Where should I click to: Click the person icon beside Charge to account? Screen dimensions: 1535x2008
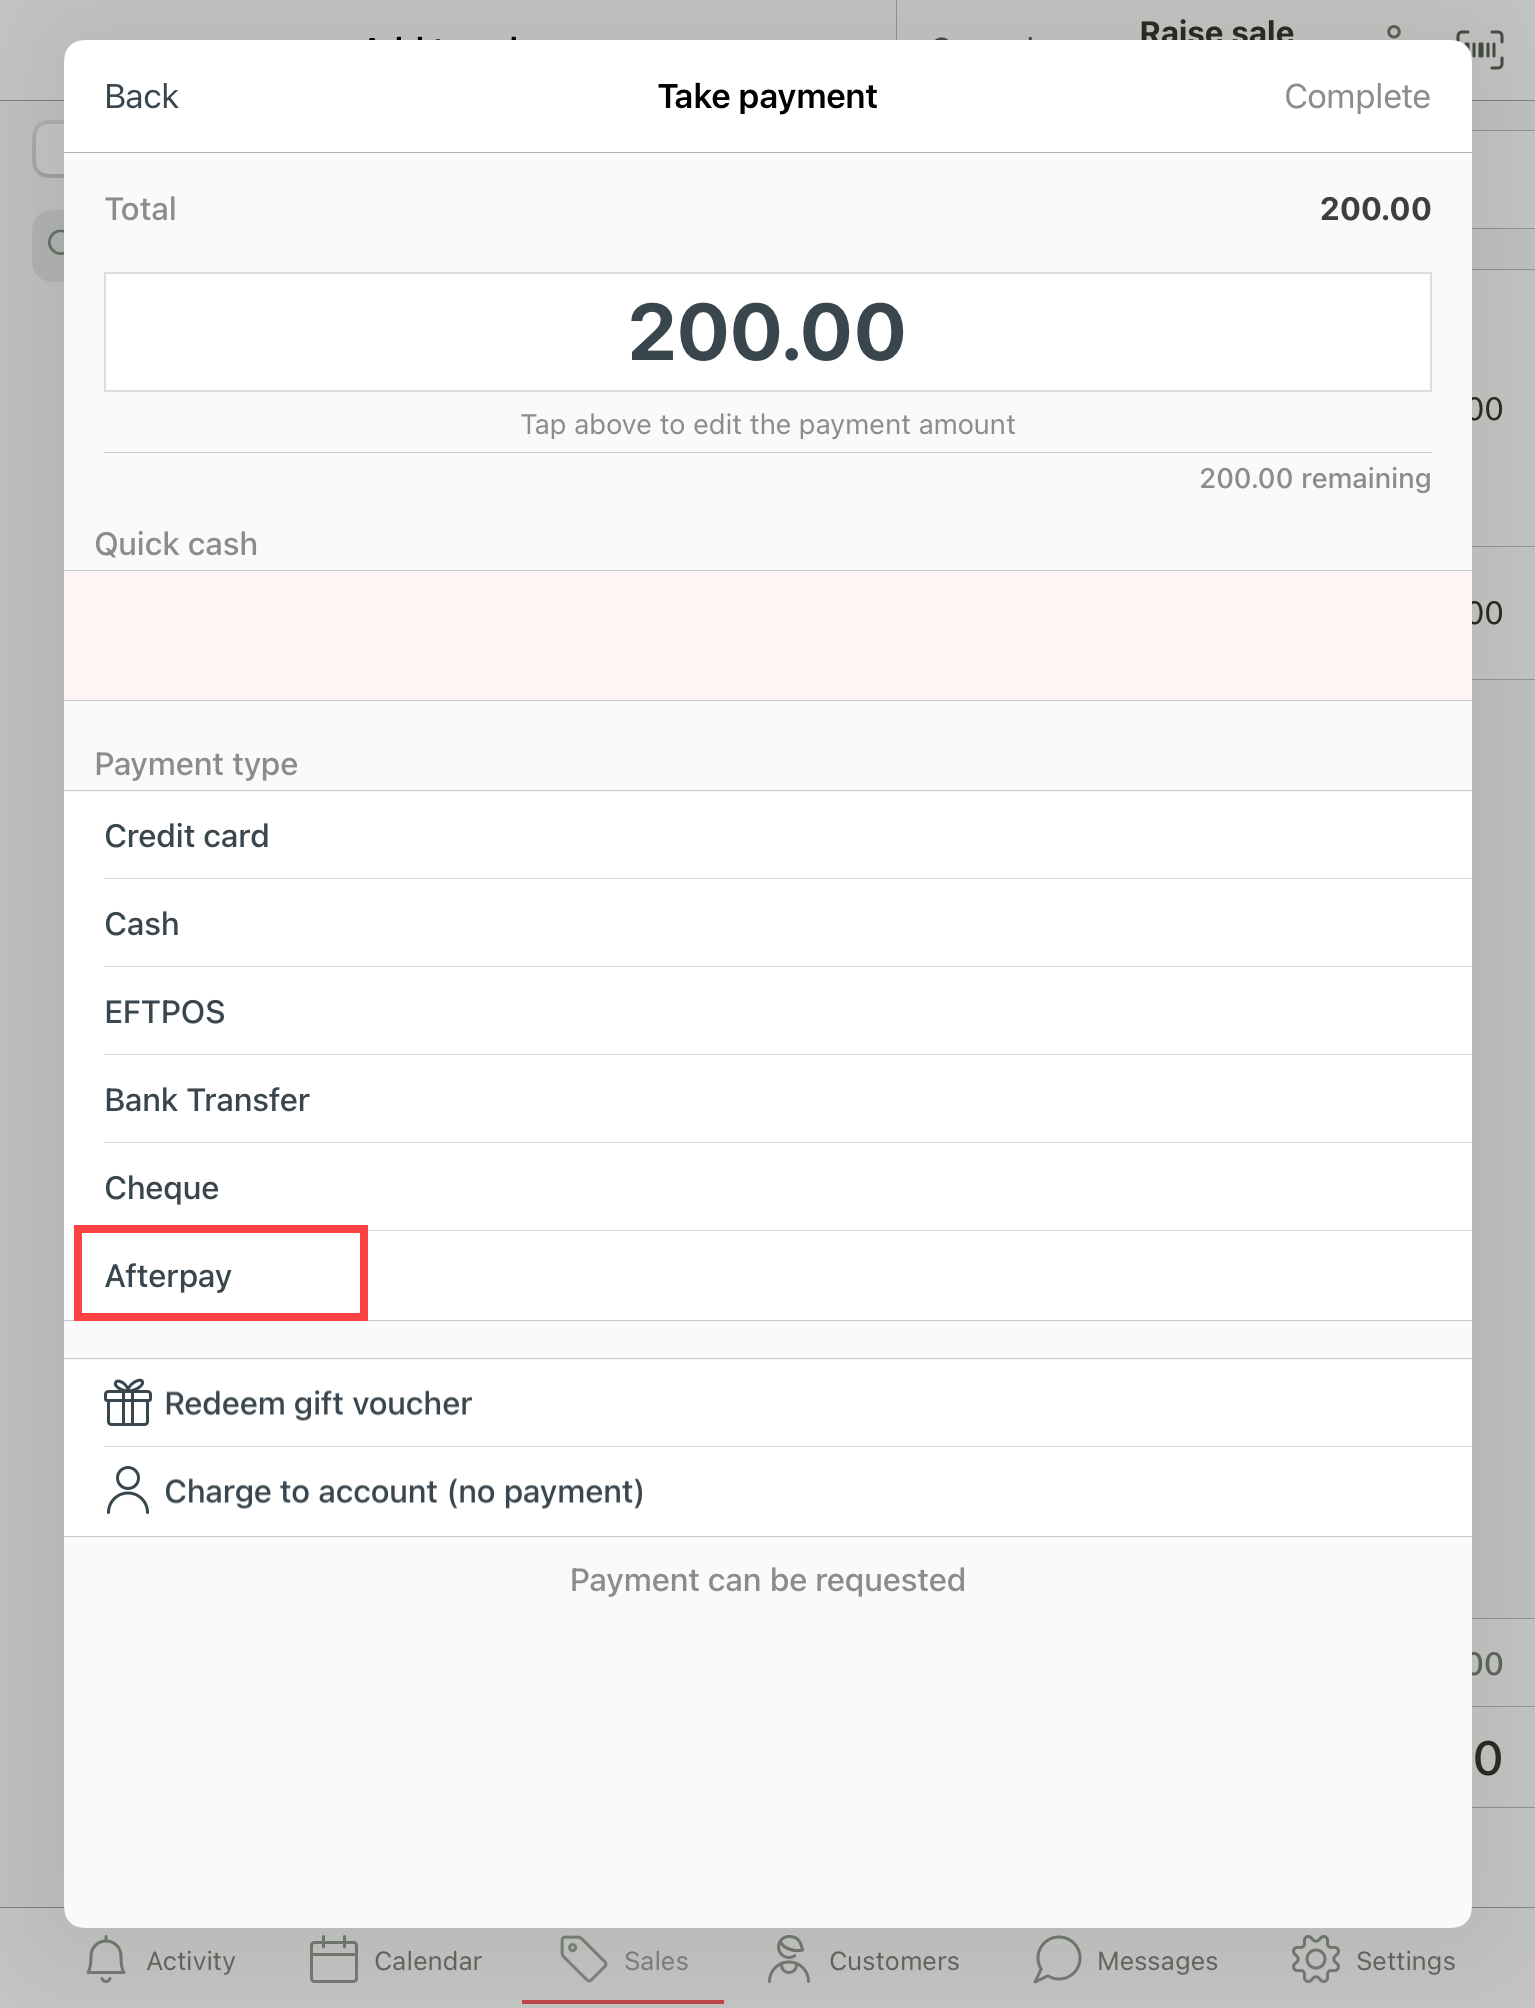click(126, 1490)
